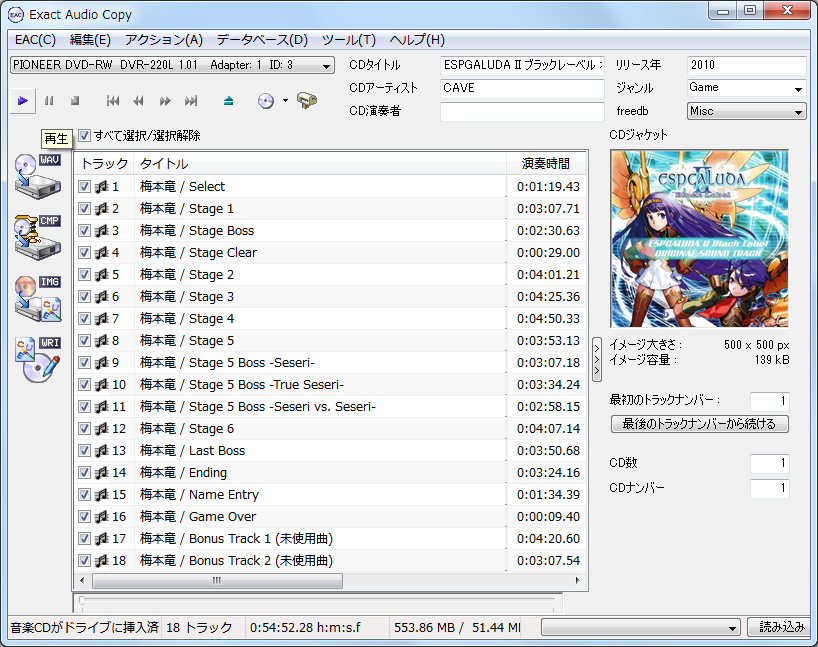
Task: Open the EAC(C) menu
Action: 35,40
